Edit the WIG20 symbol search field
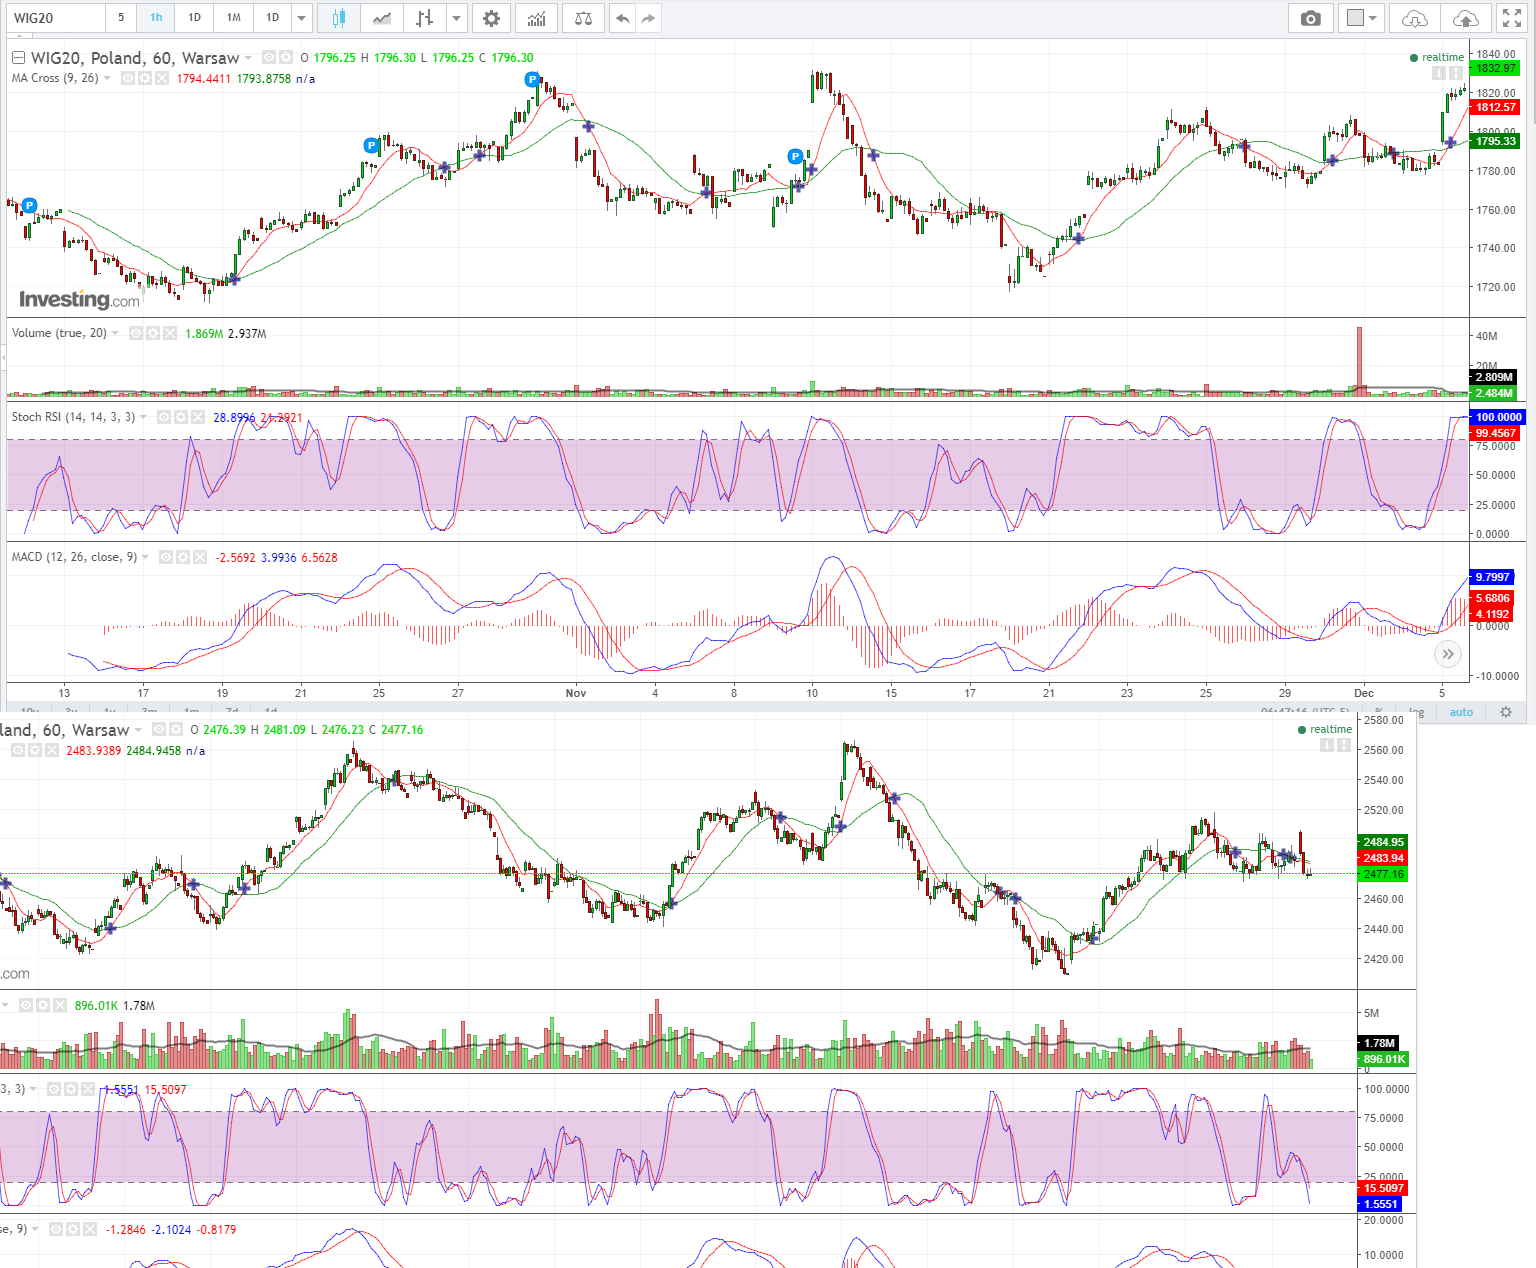 tap(56, 18)
